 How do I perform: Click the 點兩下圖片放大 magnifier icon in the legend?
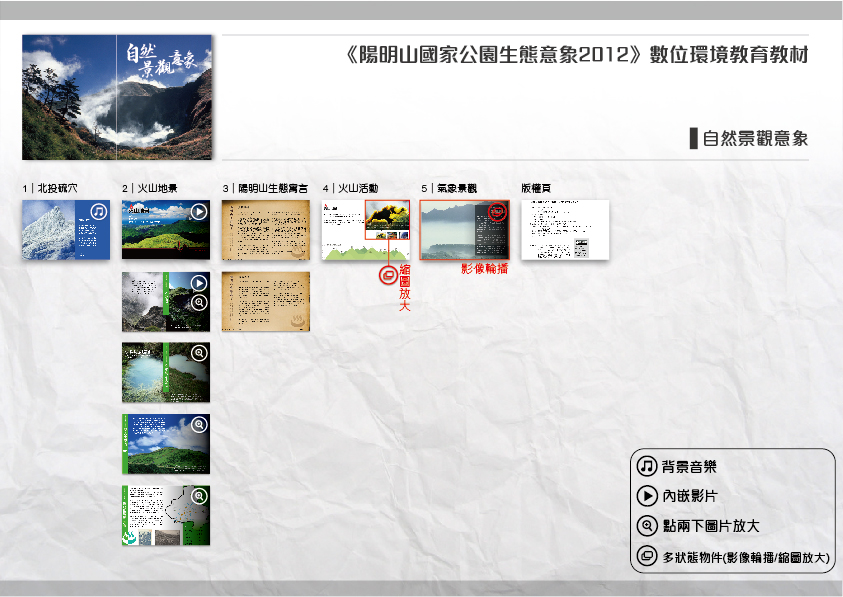(647, 526)
